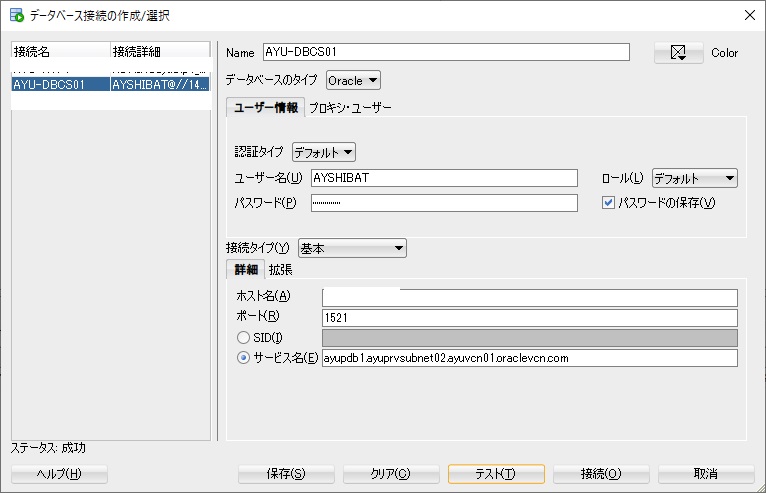Image resolution: width=766 pixels, height=493 pixels.
Task: Select the SID radio button
Action: (243, 338)
